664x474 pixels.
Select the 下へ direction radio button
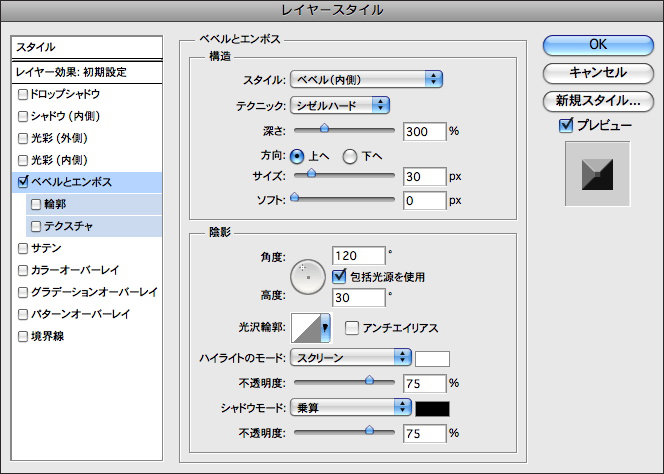click(x=350, y=156)
